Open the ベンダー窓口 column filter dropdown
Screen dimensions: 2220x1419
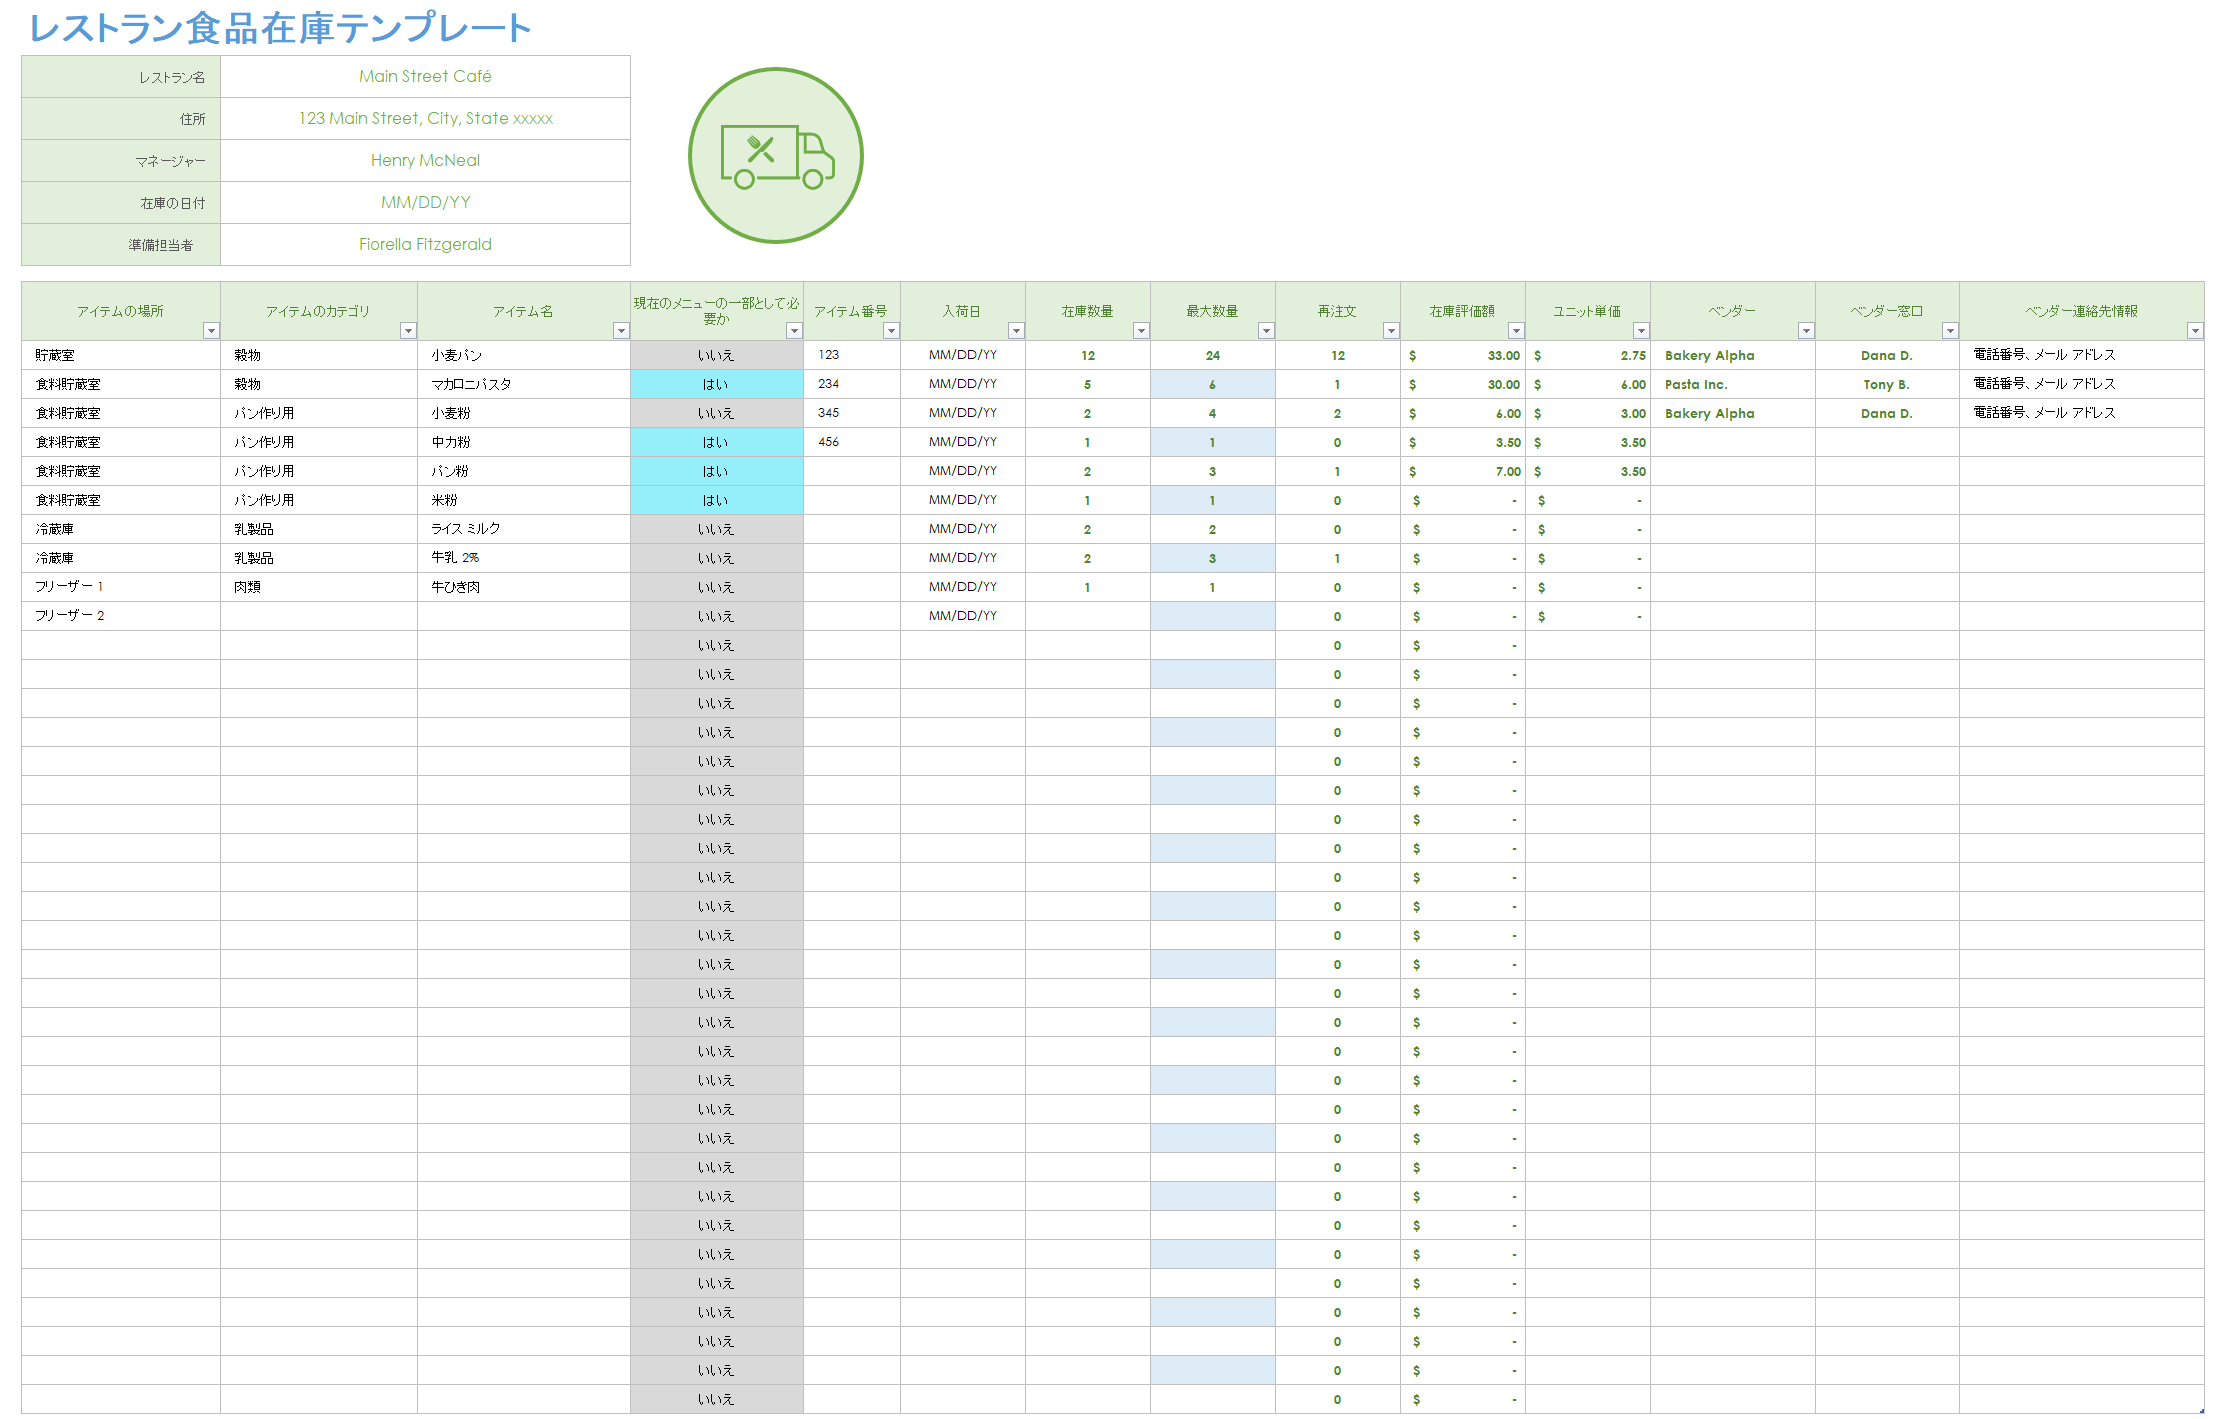pyautogui.click(x=1950, y=331)
